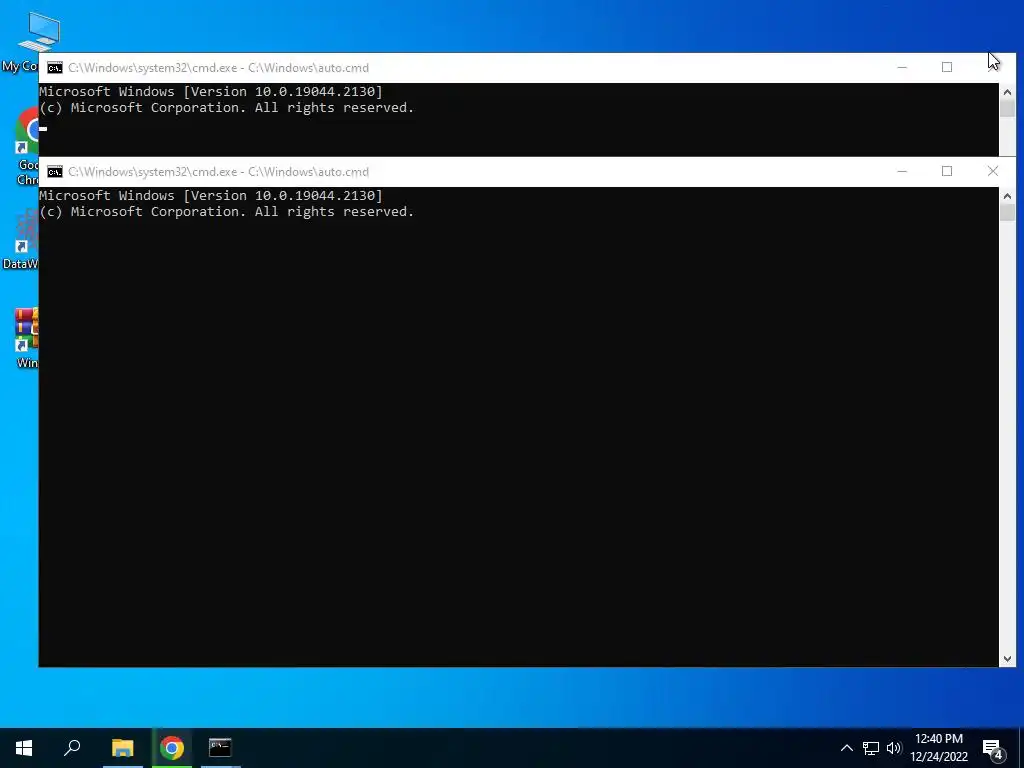1024x768 pixels.
Task: Show hidden system tray icons
Action: pos(846,748)
